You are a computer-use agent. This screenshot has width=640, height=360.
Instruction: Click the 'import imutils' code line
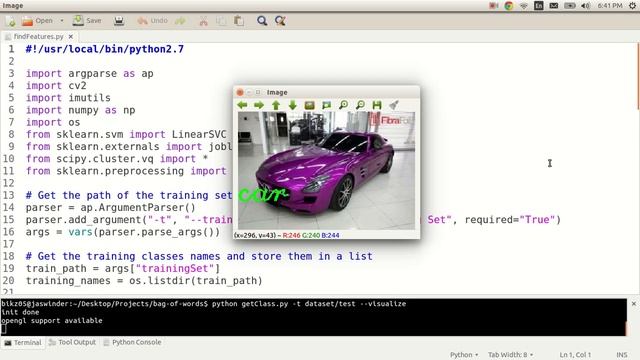tap(68, 98)
